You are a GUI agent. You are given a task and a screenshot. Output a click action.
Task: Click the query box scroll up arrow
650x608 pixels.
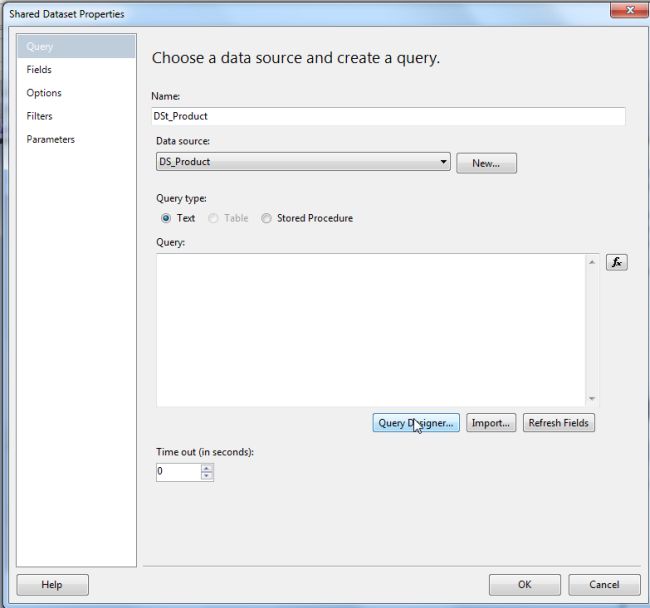pos(592,262)
